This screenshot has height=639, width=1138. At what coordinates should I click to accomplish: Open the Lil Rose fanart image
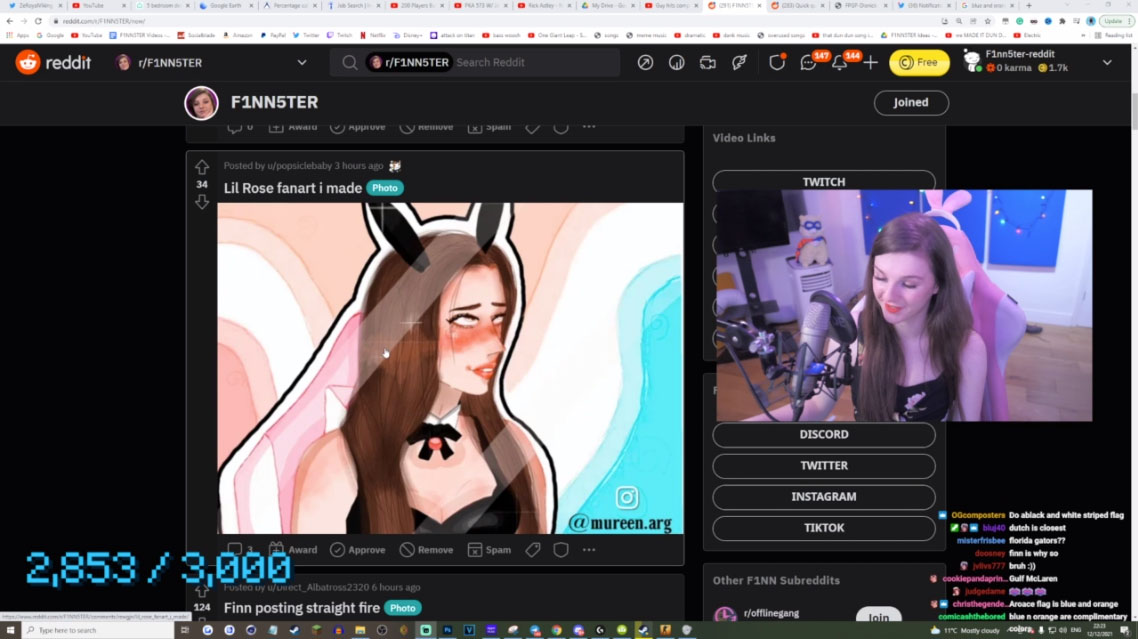[450, 368]
